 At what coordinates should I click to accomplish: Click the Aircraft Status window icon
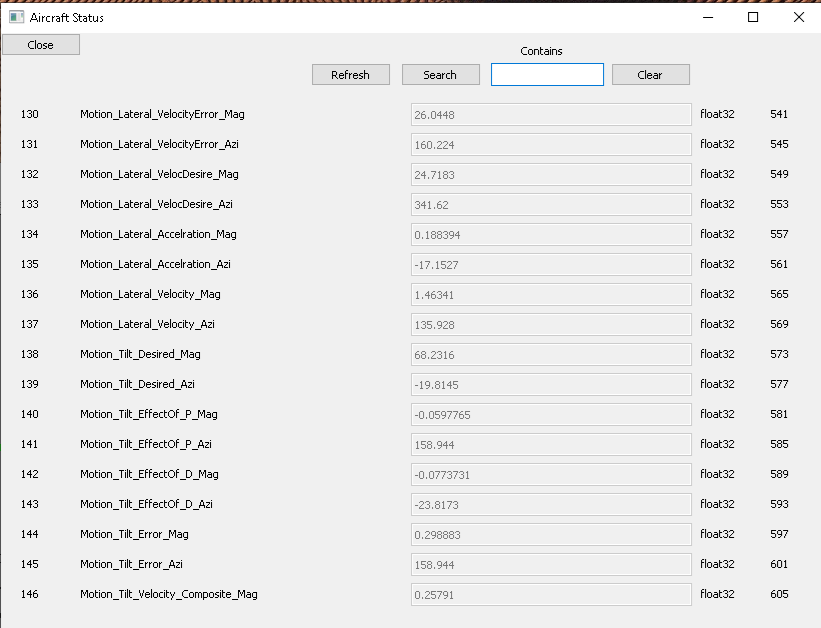(16, 17)
